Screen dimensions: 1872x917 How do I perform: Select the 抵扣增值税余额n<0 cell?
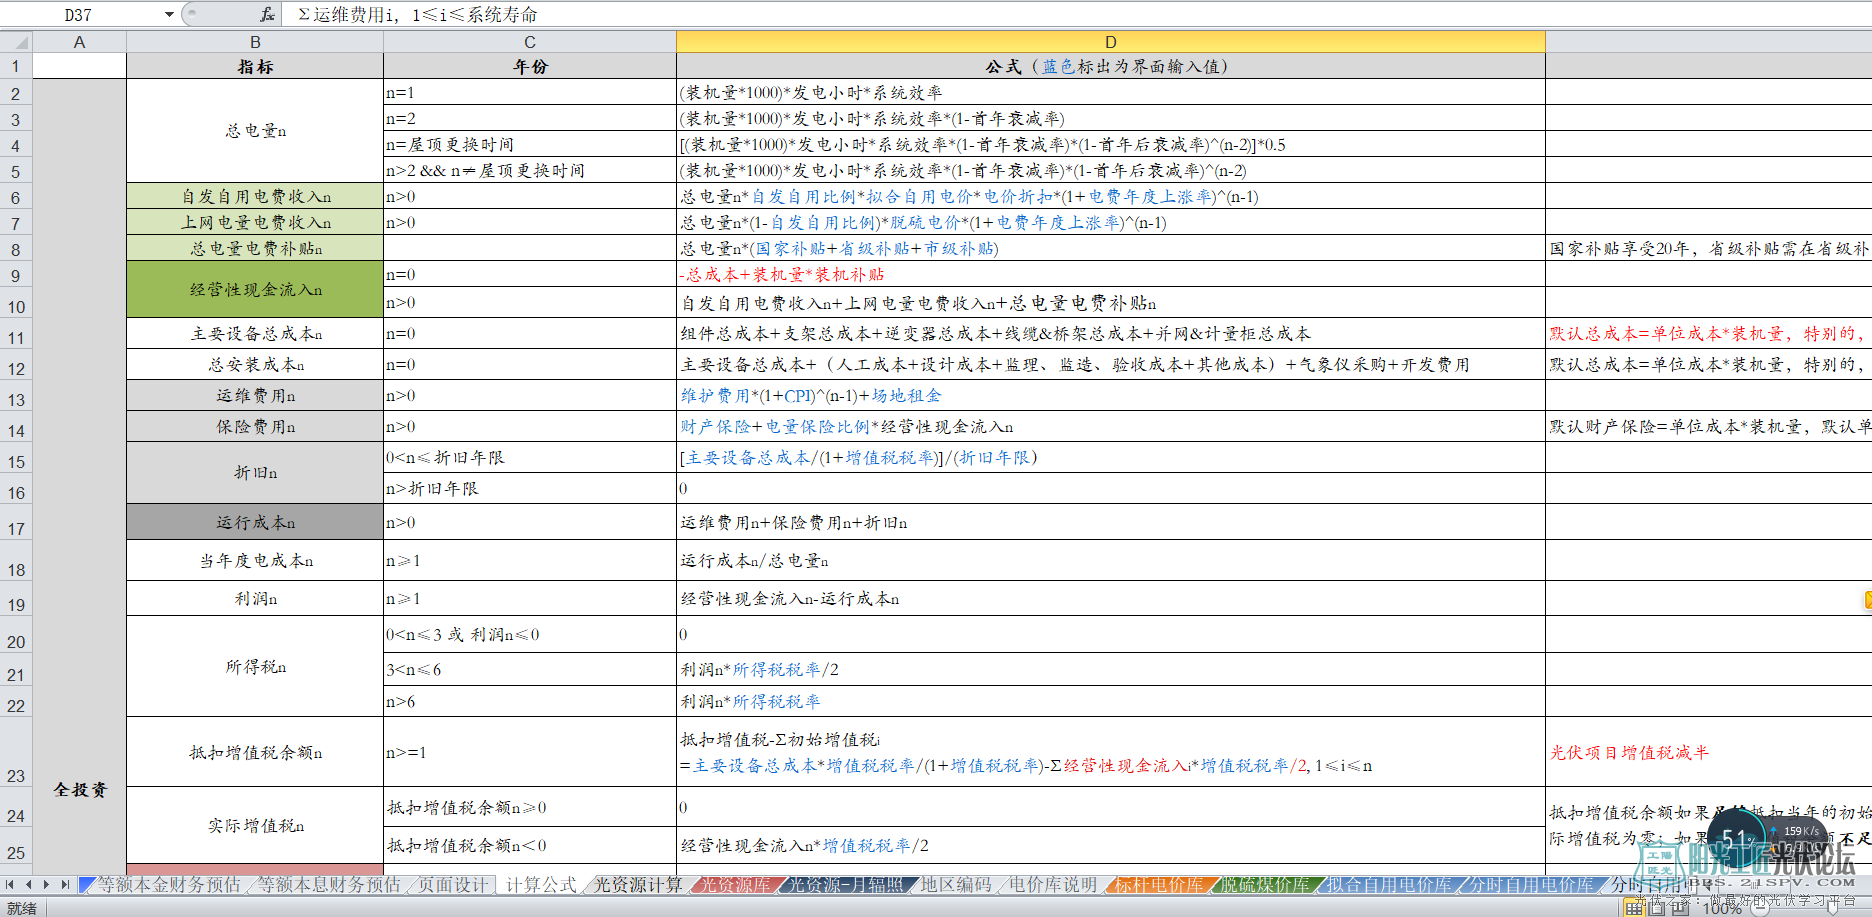pos(530,845)
